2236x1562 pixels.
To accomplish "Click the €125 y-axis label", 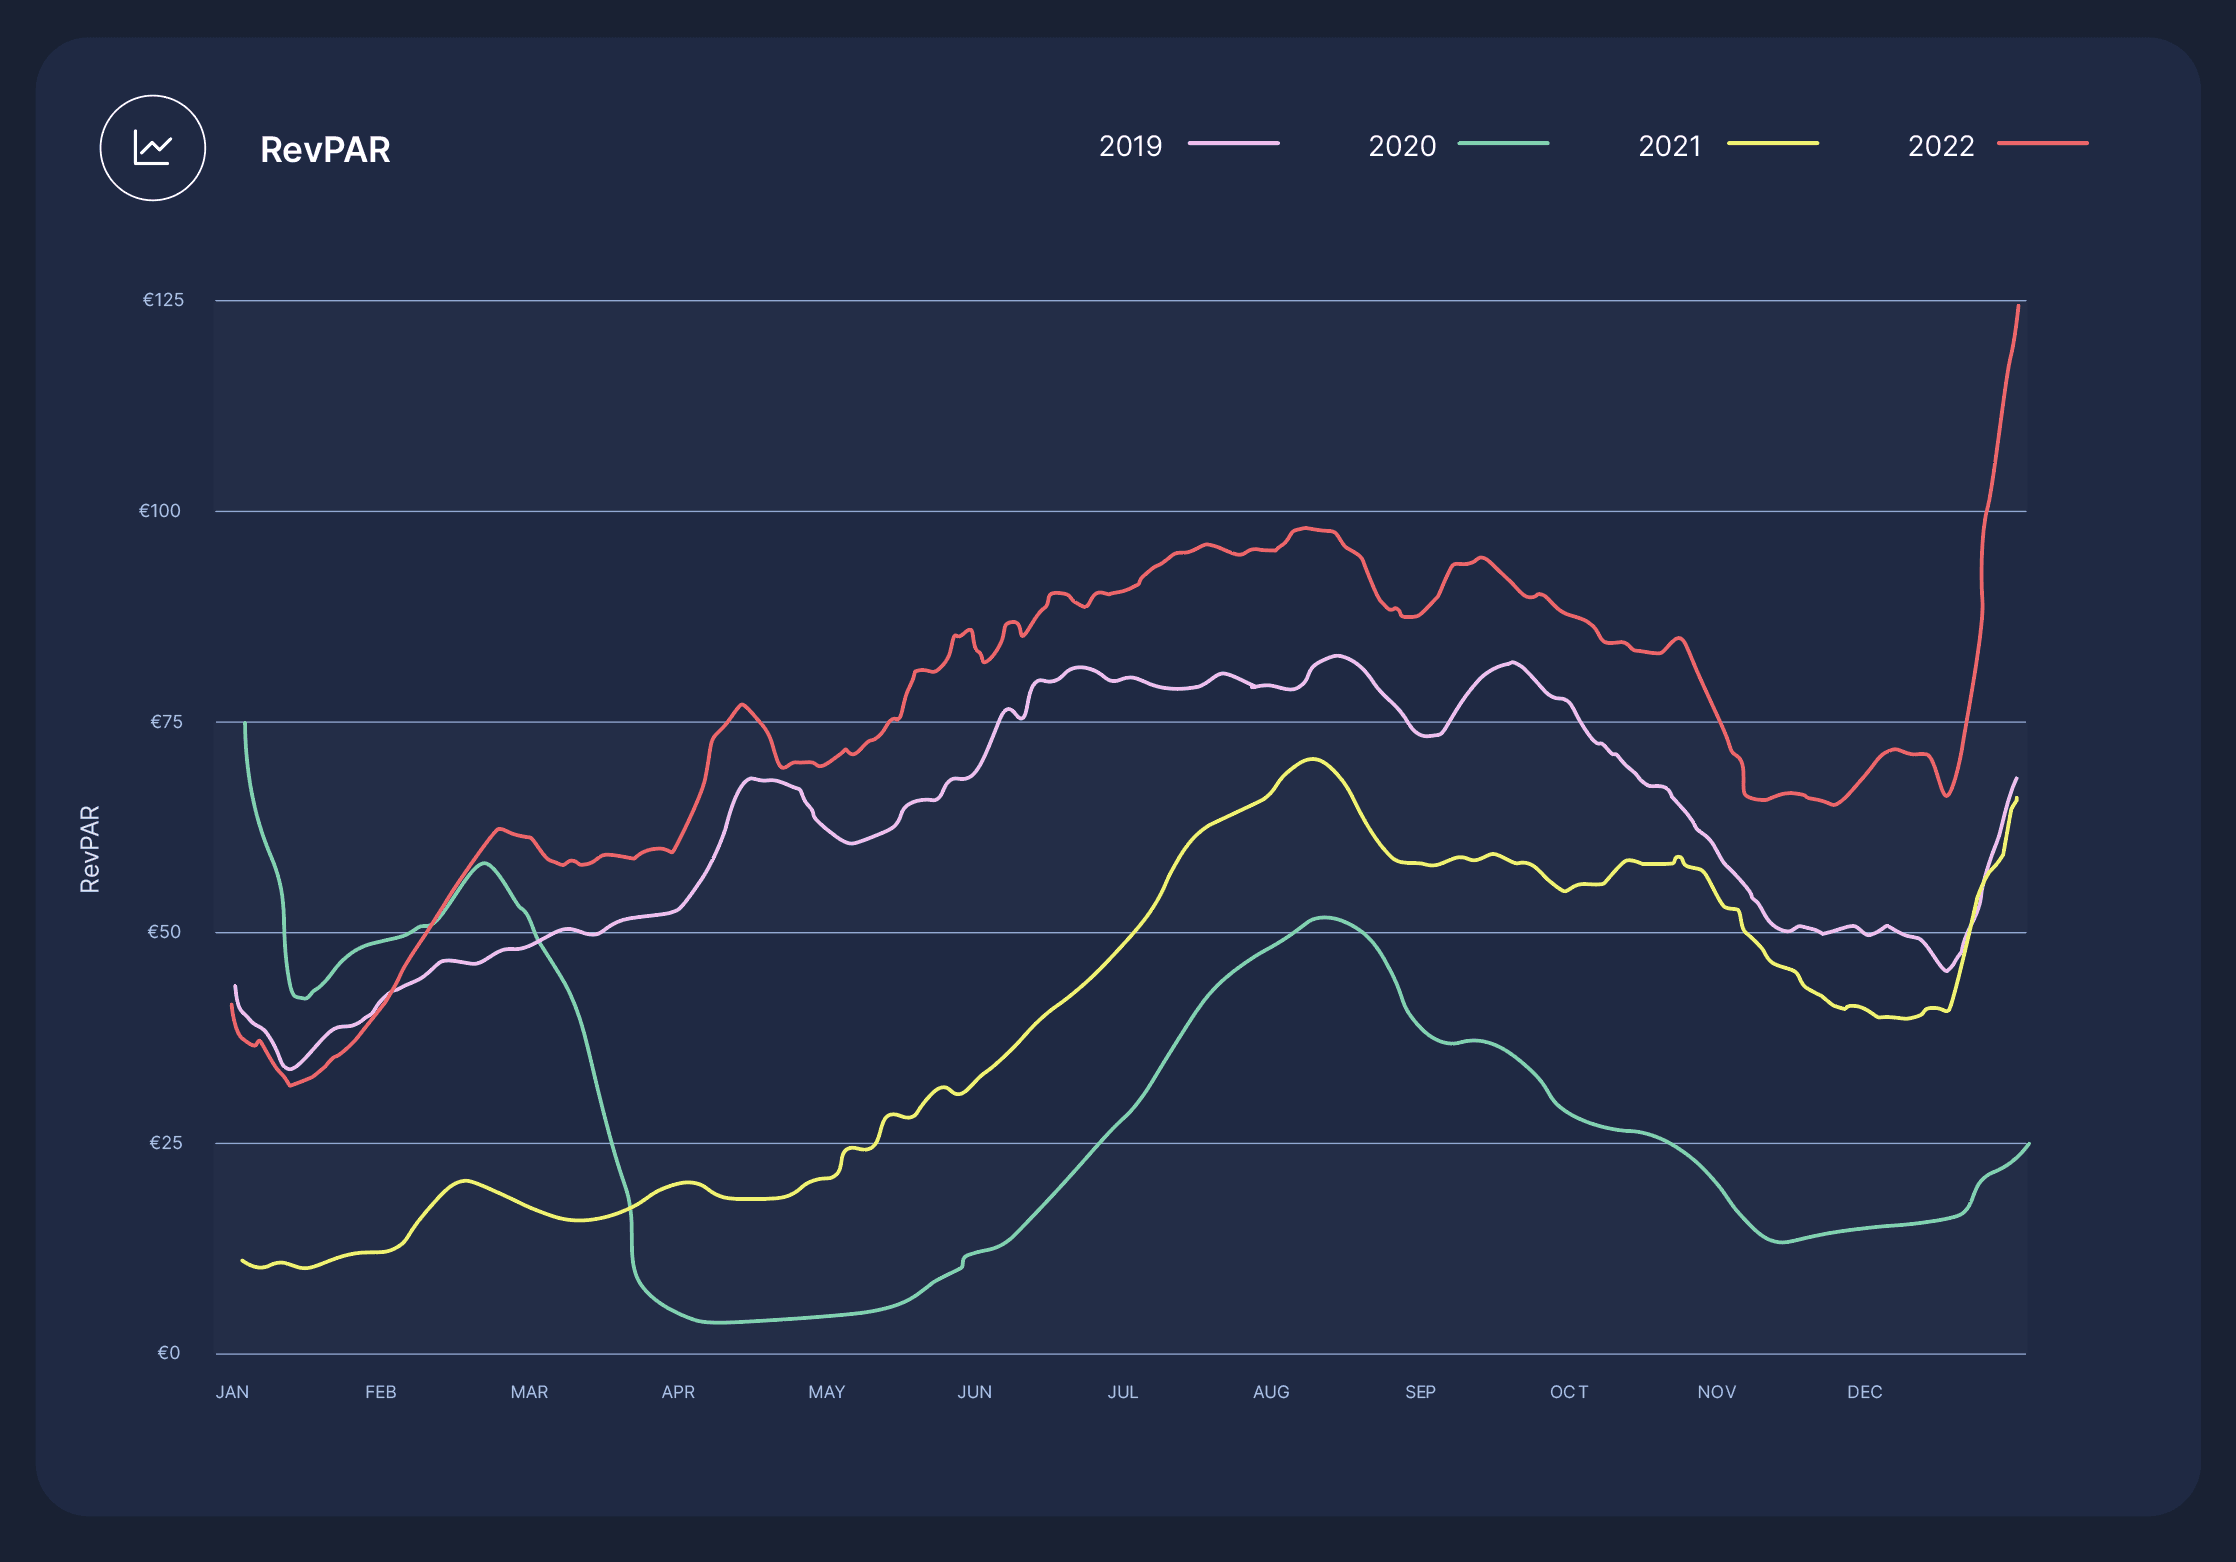I will point(163,300).
